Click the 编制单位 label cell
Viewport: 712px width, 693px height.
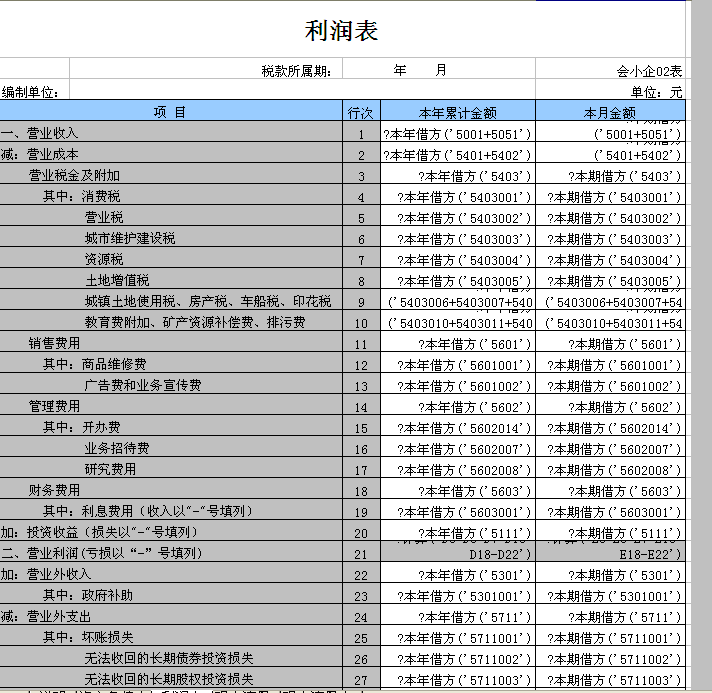pyautogui.click(x=31, y=92)
